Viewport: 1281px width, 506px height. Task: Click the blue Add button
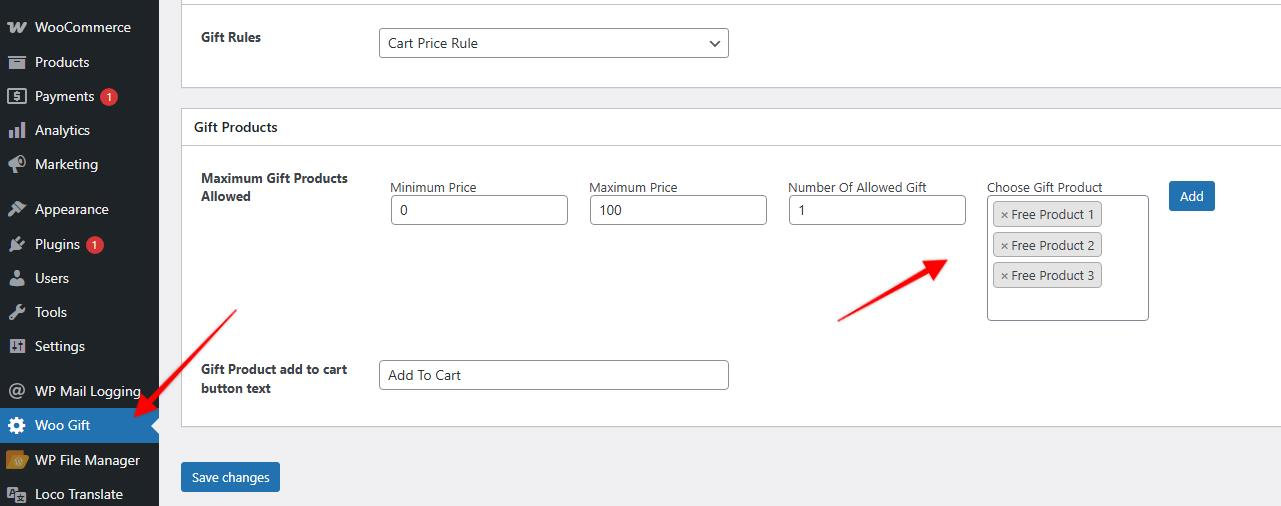click(x=1191, y=196)
